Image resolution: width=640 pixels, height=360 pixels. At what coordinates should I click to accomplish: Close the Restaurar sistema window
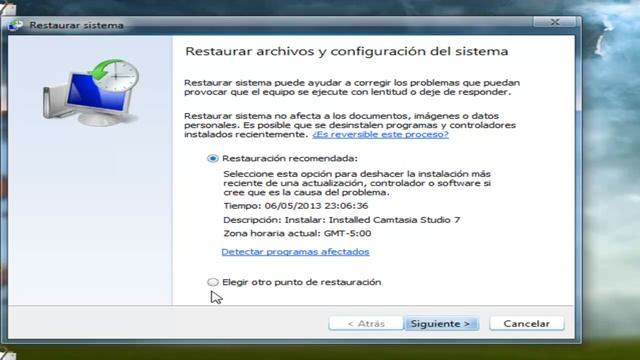(555, 22)
